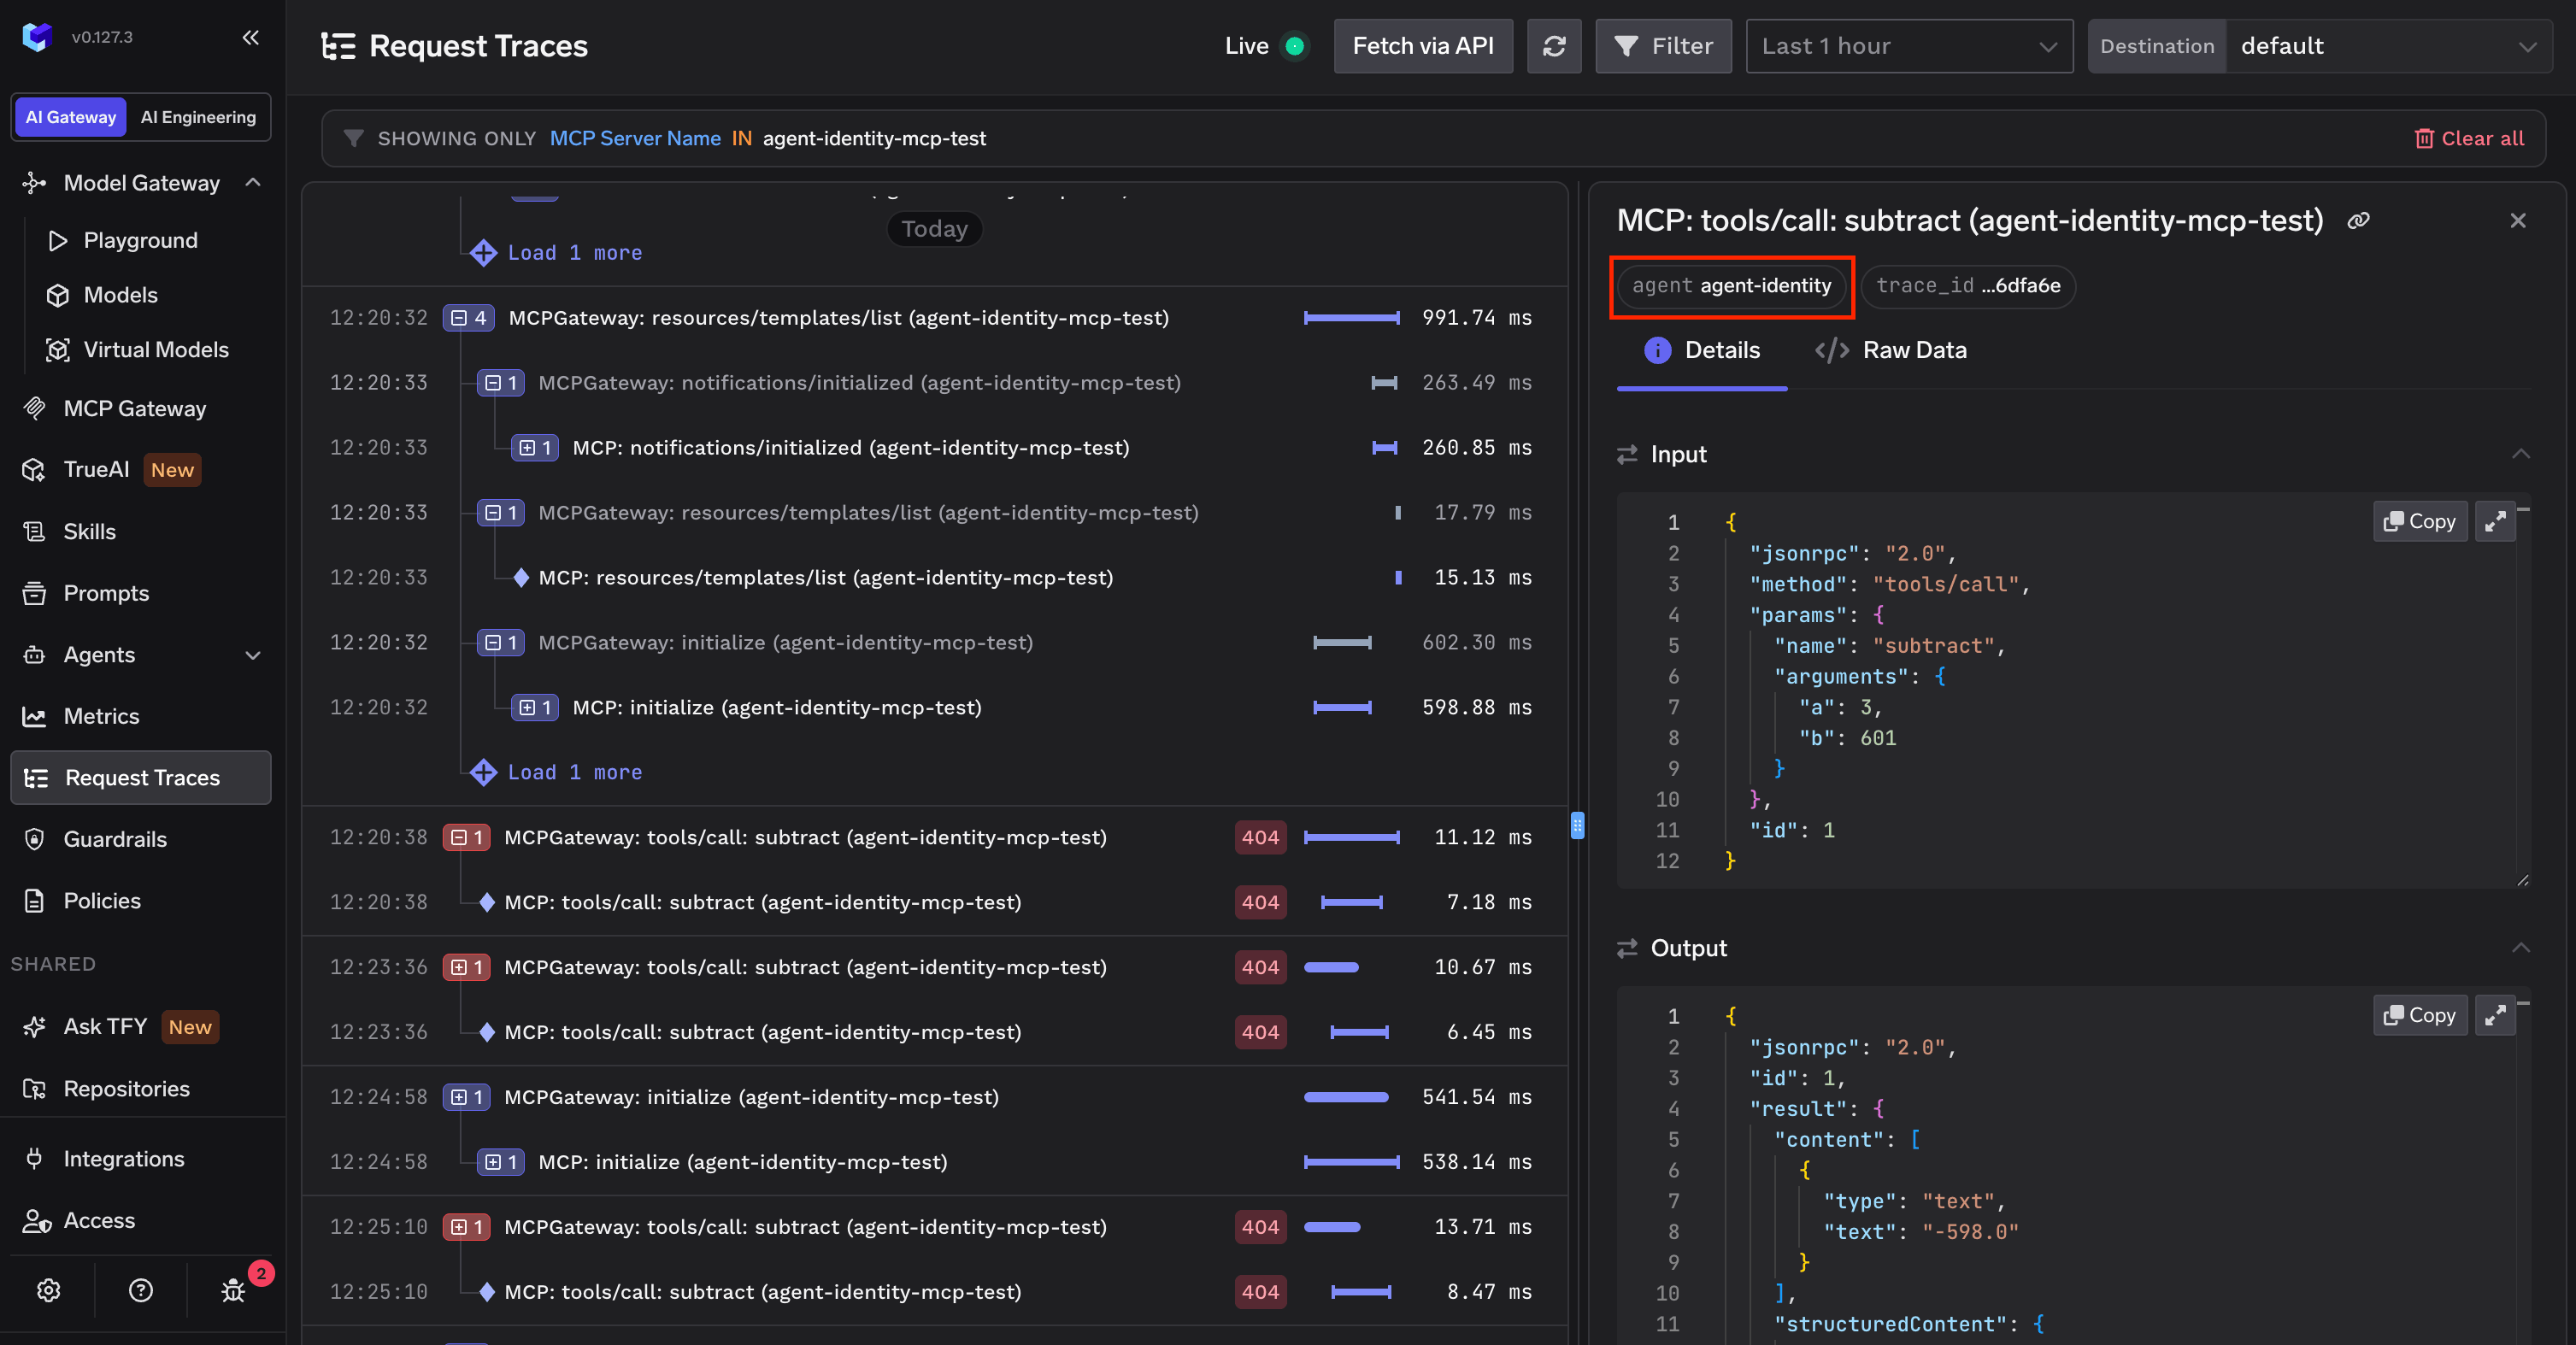Open Skills page
The image size is (2576, 1345).
pyautogui.click(x=89, y=531)
